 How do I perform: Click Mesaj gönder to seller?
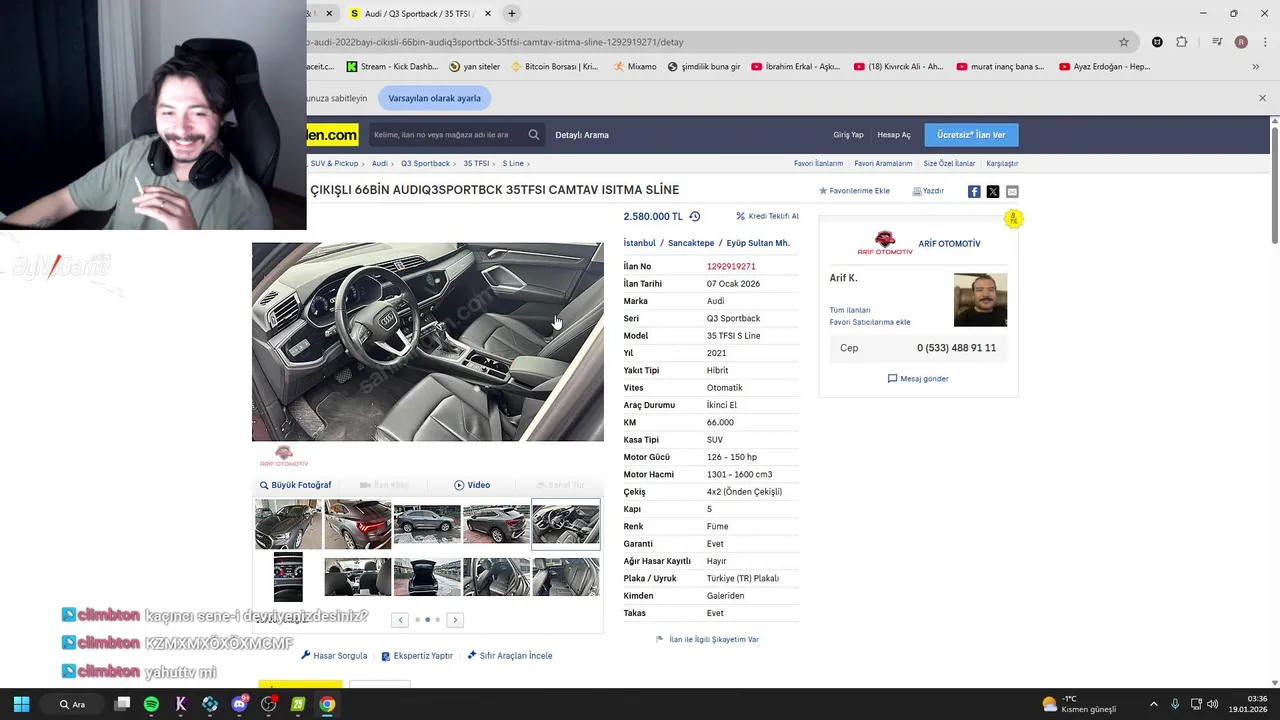point(918,379)
